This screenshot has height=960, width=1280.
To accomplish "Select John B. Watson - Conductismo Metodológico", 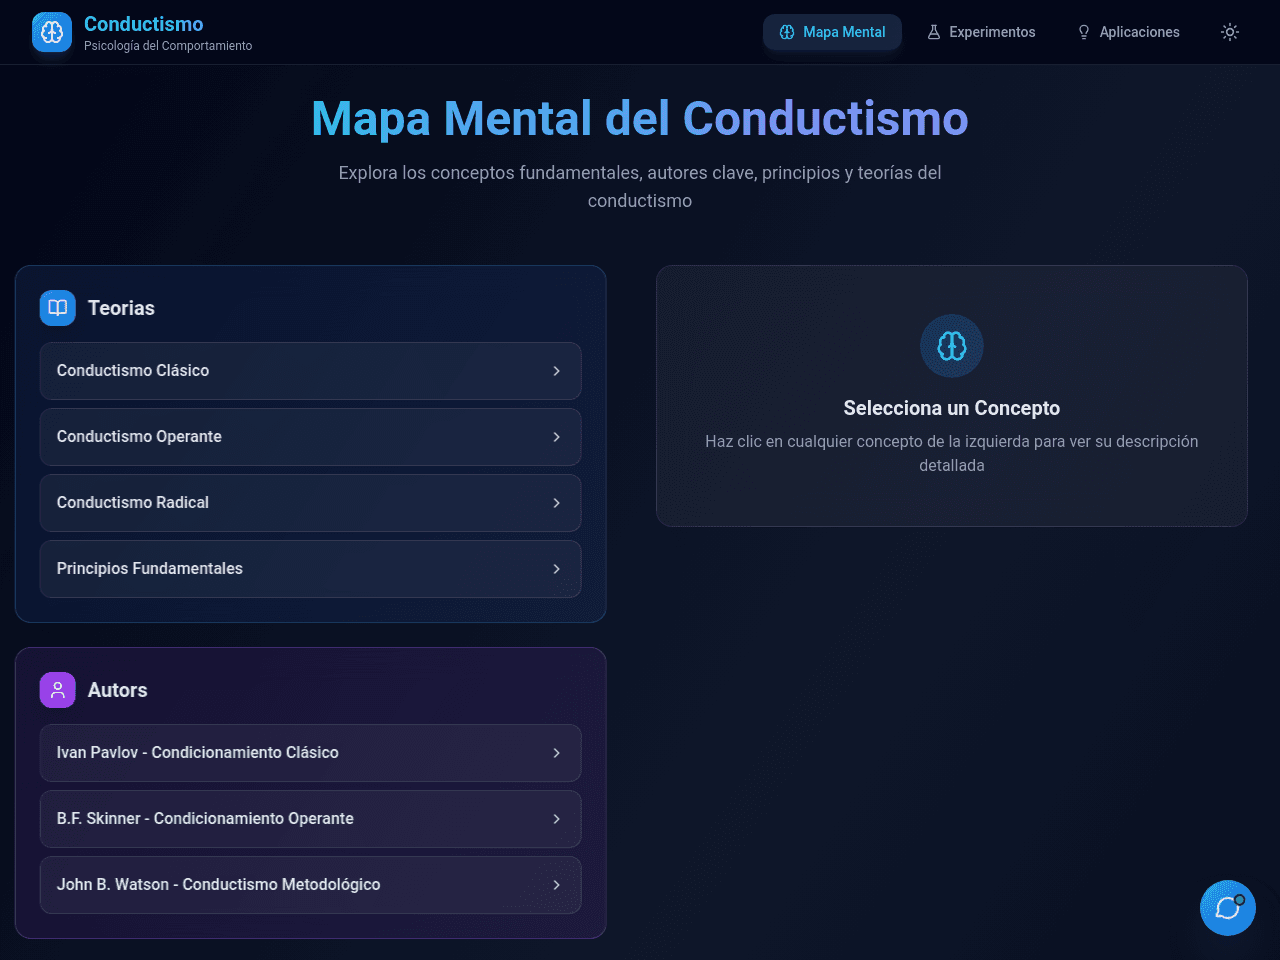I will coord(310,885).
